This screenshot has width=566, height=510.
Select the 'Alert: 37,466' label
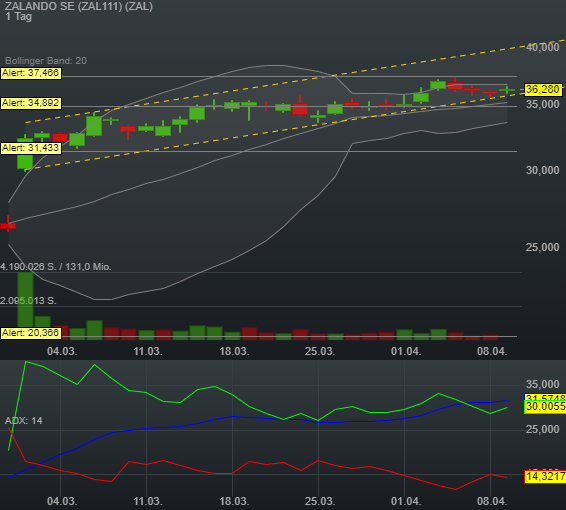pyautogui.click(x=31, y=73)
